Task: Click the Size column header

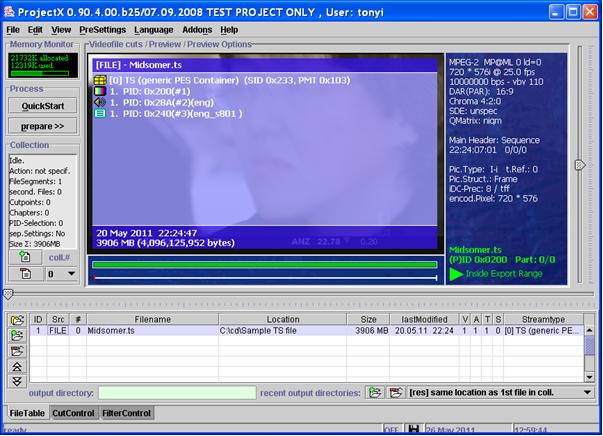Action: (368, 320)
